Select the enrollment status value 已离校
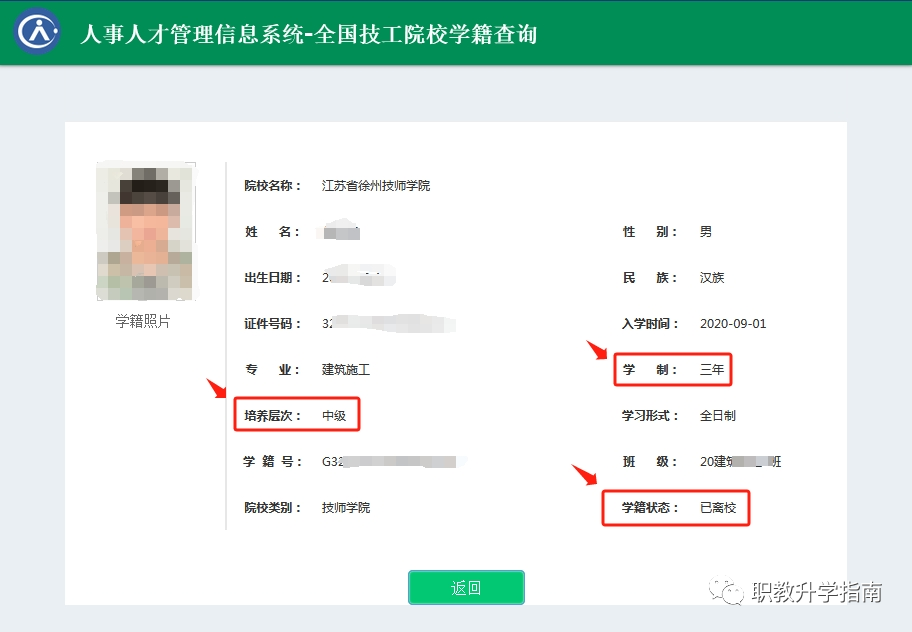Image resolution: width=912 pixels, height=632 pixels. click(718, 508)
